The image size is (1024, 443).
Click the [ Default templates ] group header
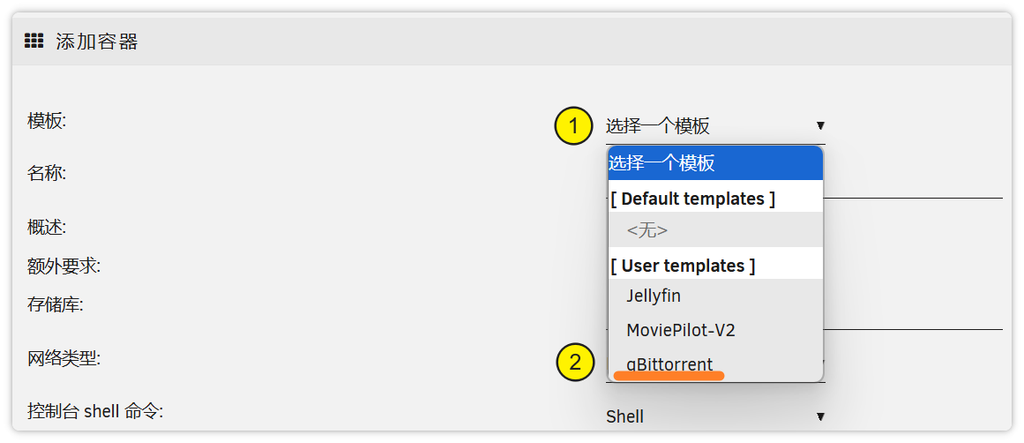tap(692, 198)
